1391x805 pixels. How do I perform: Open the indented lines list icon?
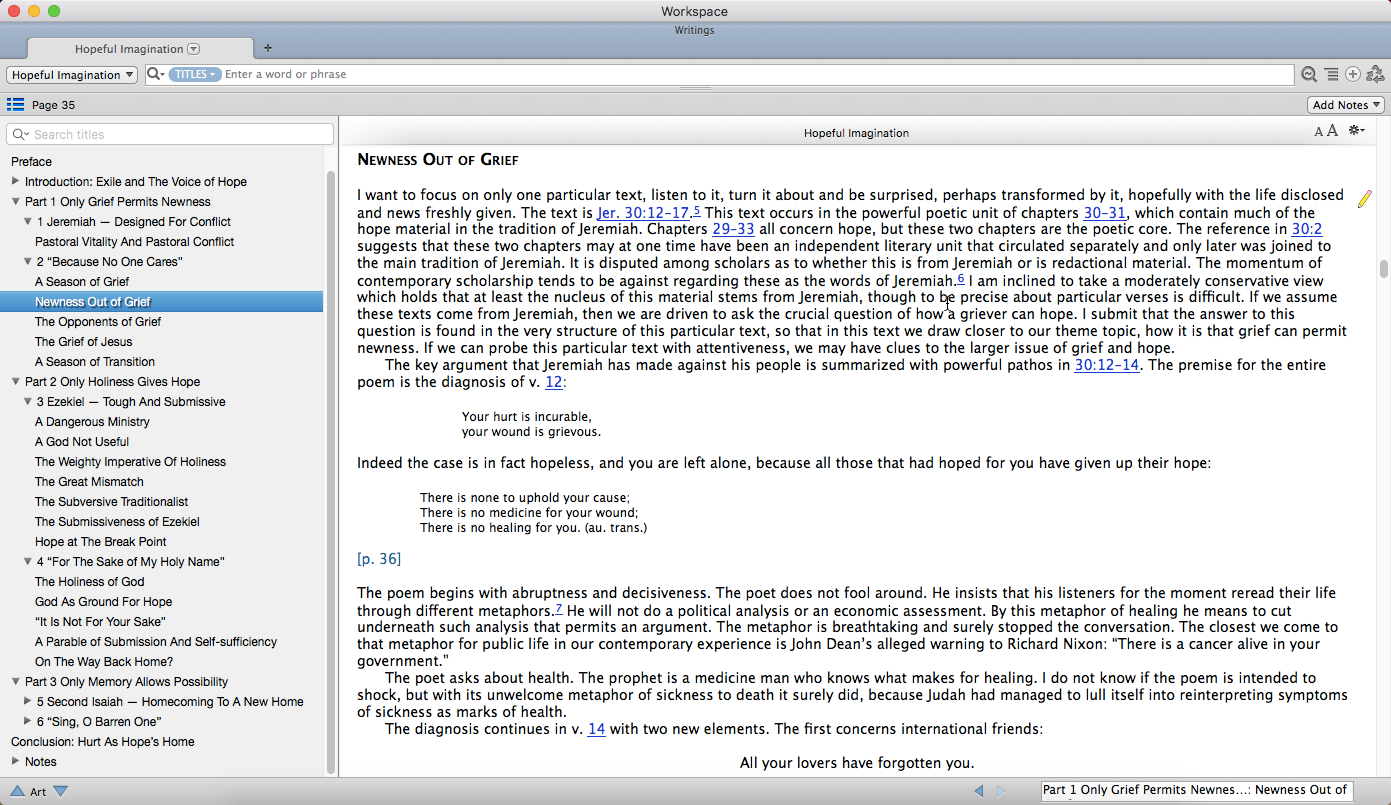pyautogui.click(x=1331, y=74)
